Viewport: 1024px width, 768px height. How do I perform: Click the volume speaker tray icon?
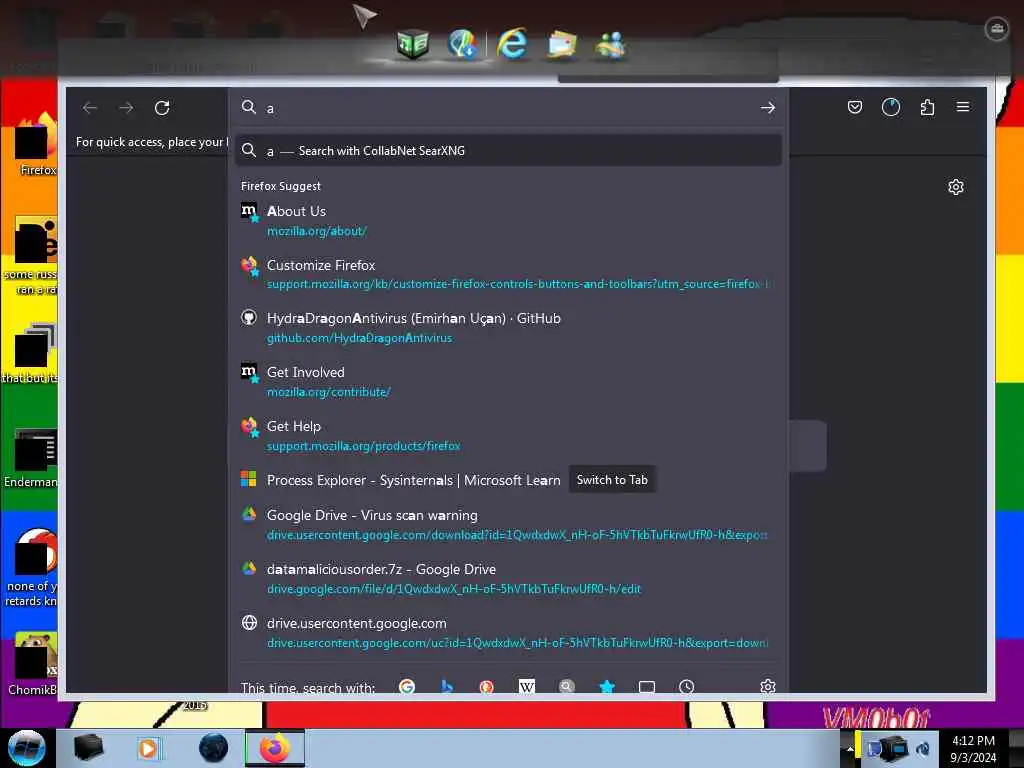point(923,748)
